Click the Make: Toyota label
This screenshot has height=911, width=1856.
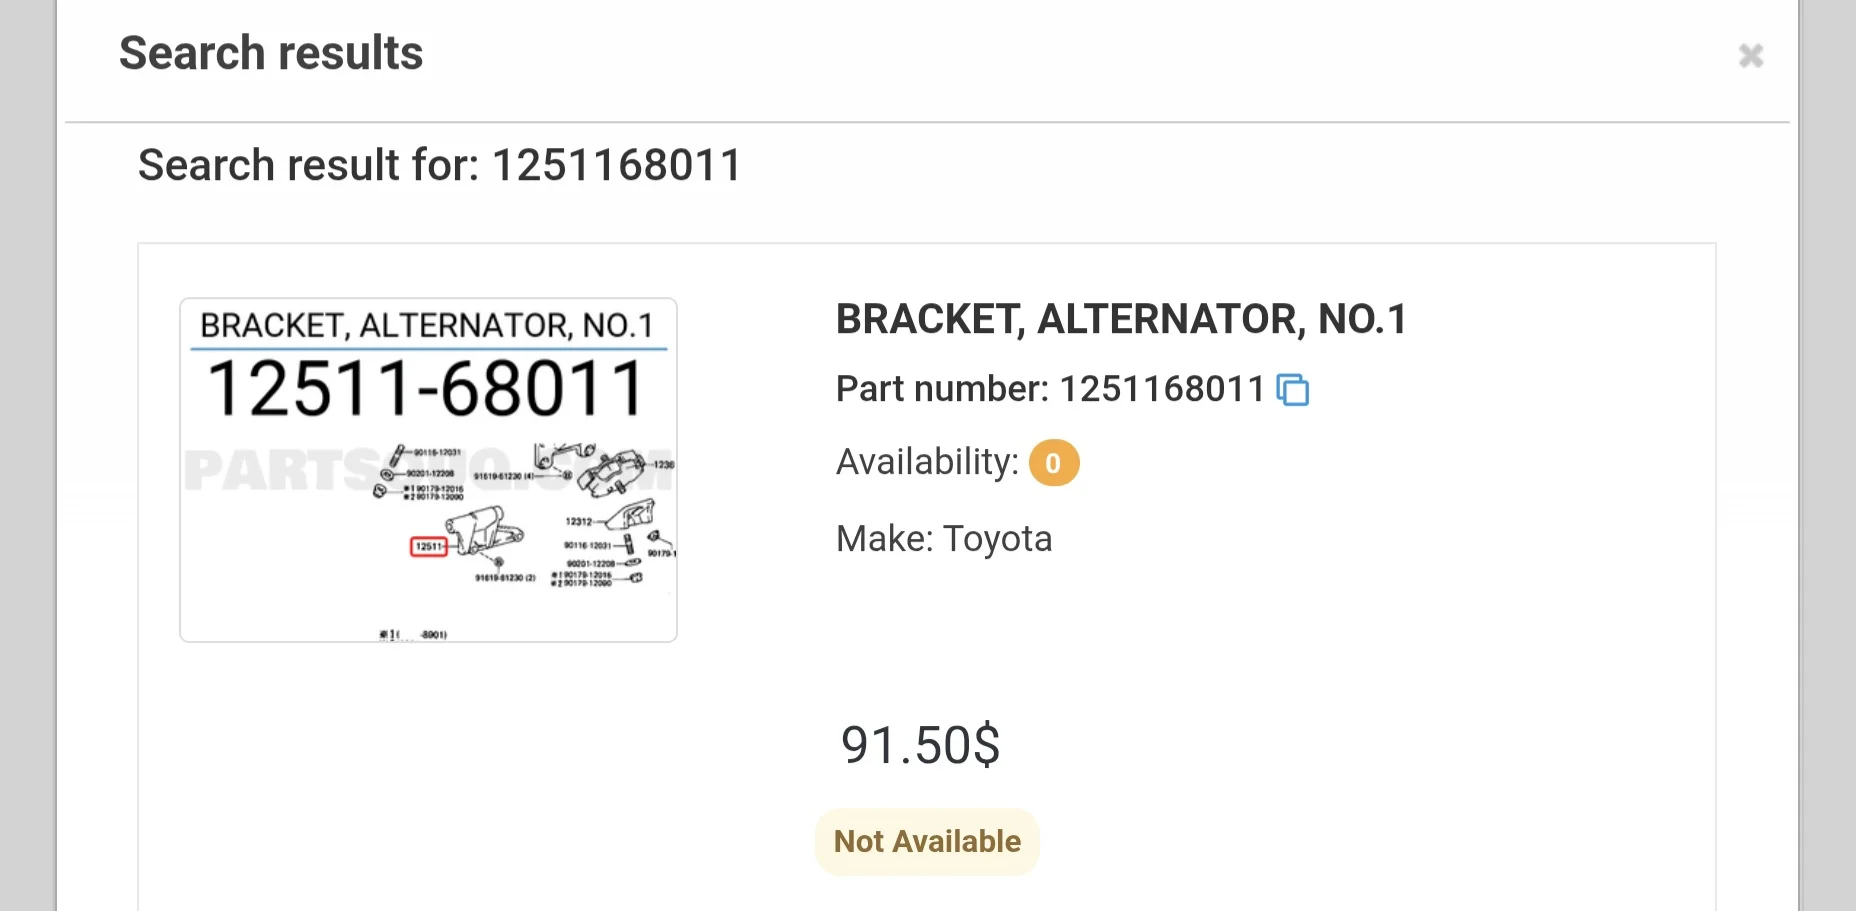(x=944, y=539)
